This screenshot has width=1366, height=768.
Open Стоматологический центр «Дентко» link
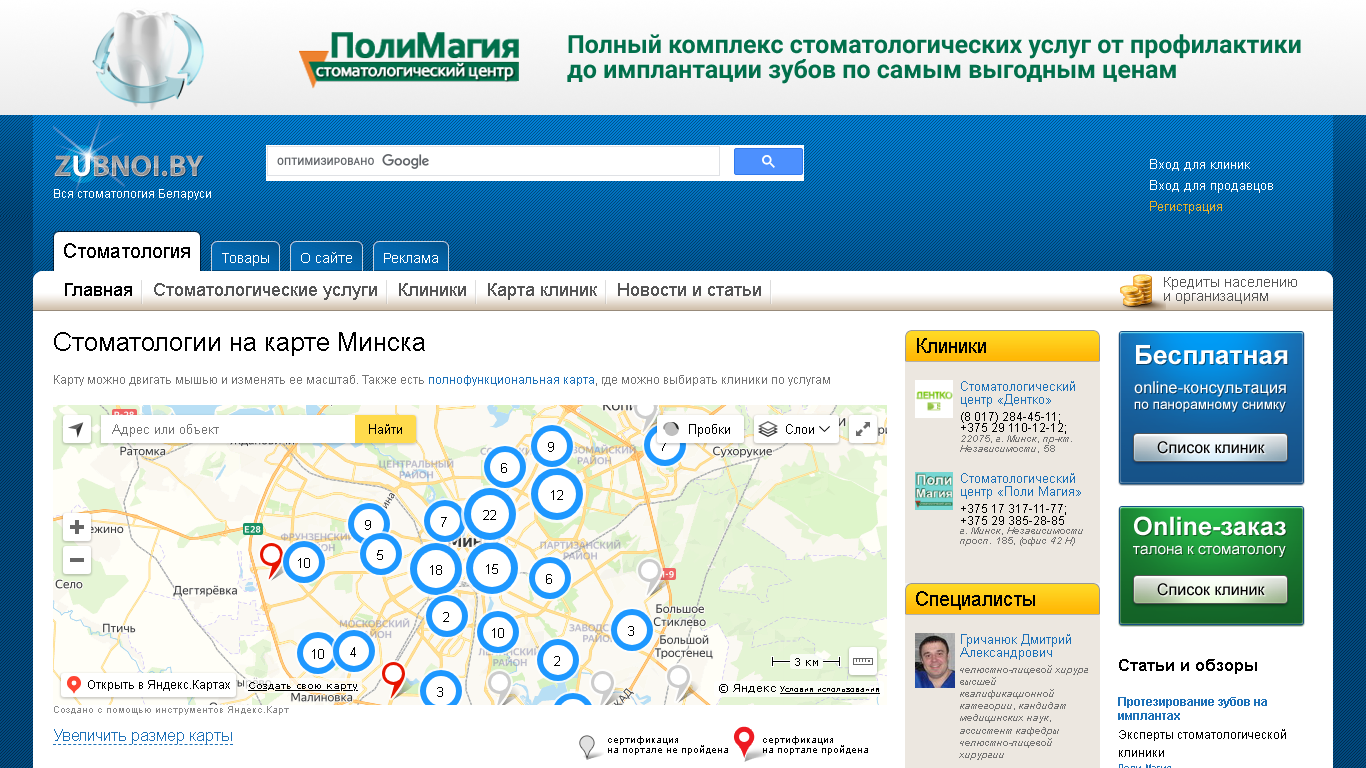(1018, 393)
